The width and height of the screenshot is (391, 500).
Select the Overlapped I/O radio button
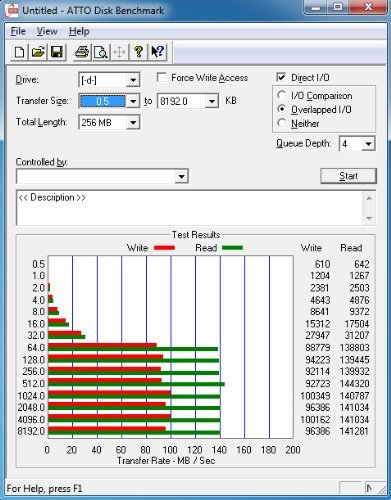click(x=282, y=109)
